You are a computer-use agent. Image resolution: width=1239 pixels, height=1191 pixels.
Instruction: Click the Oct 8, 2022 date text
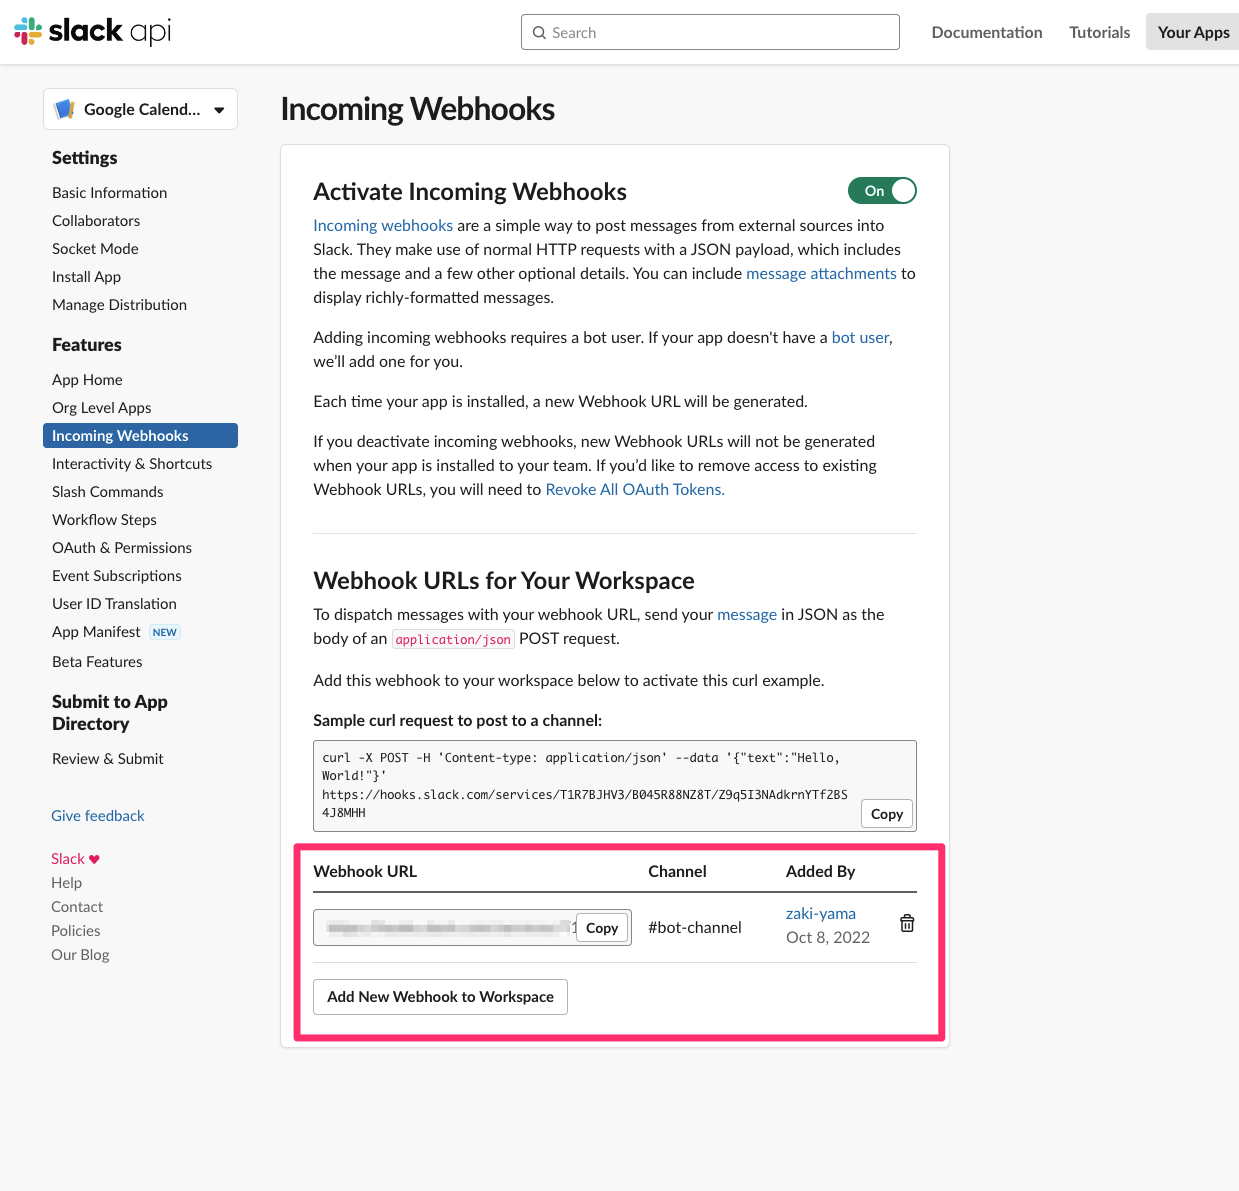(828, 937)
